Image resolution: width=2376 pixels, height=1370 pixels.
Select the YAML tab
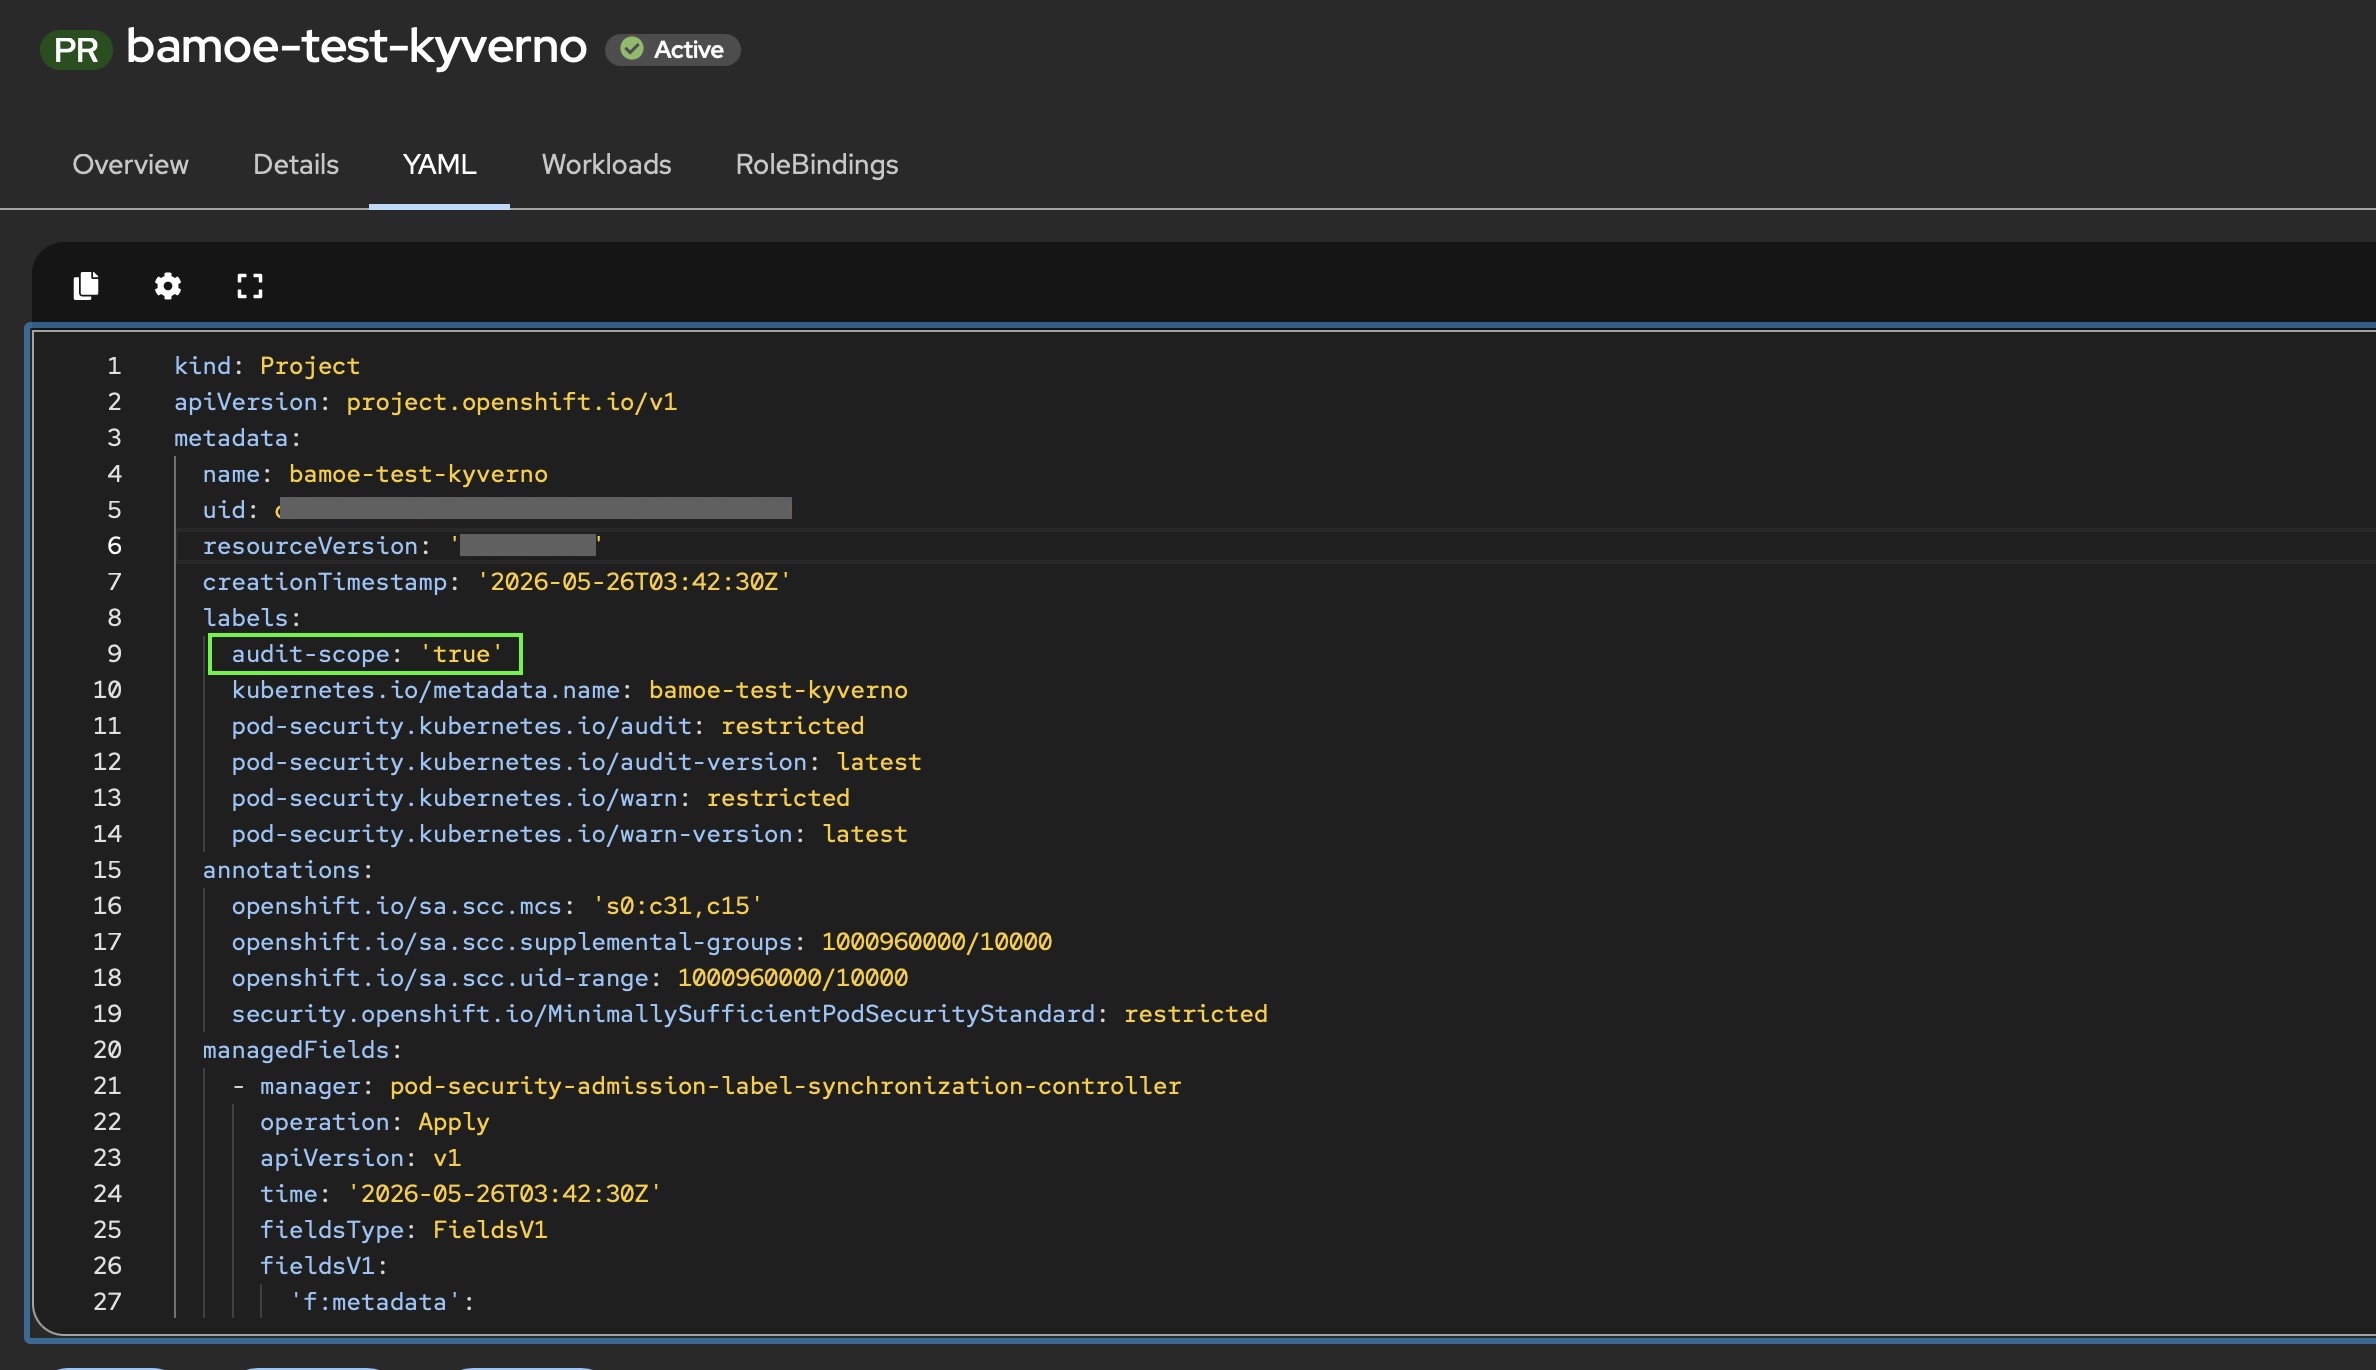pos(439,164)
